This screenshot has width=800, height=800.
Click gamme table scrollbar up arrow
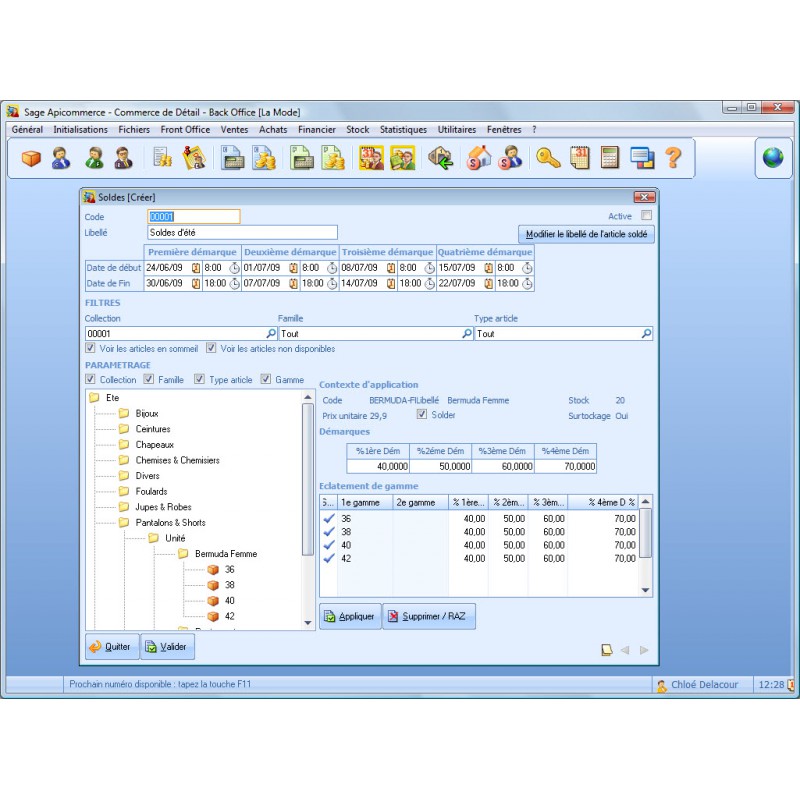(645, 502)
